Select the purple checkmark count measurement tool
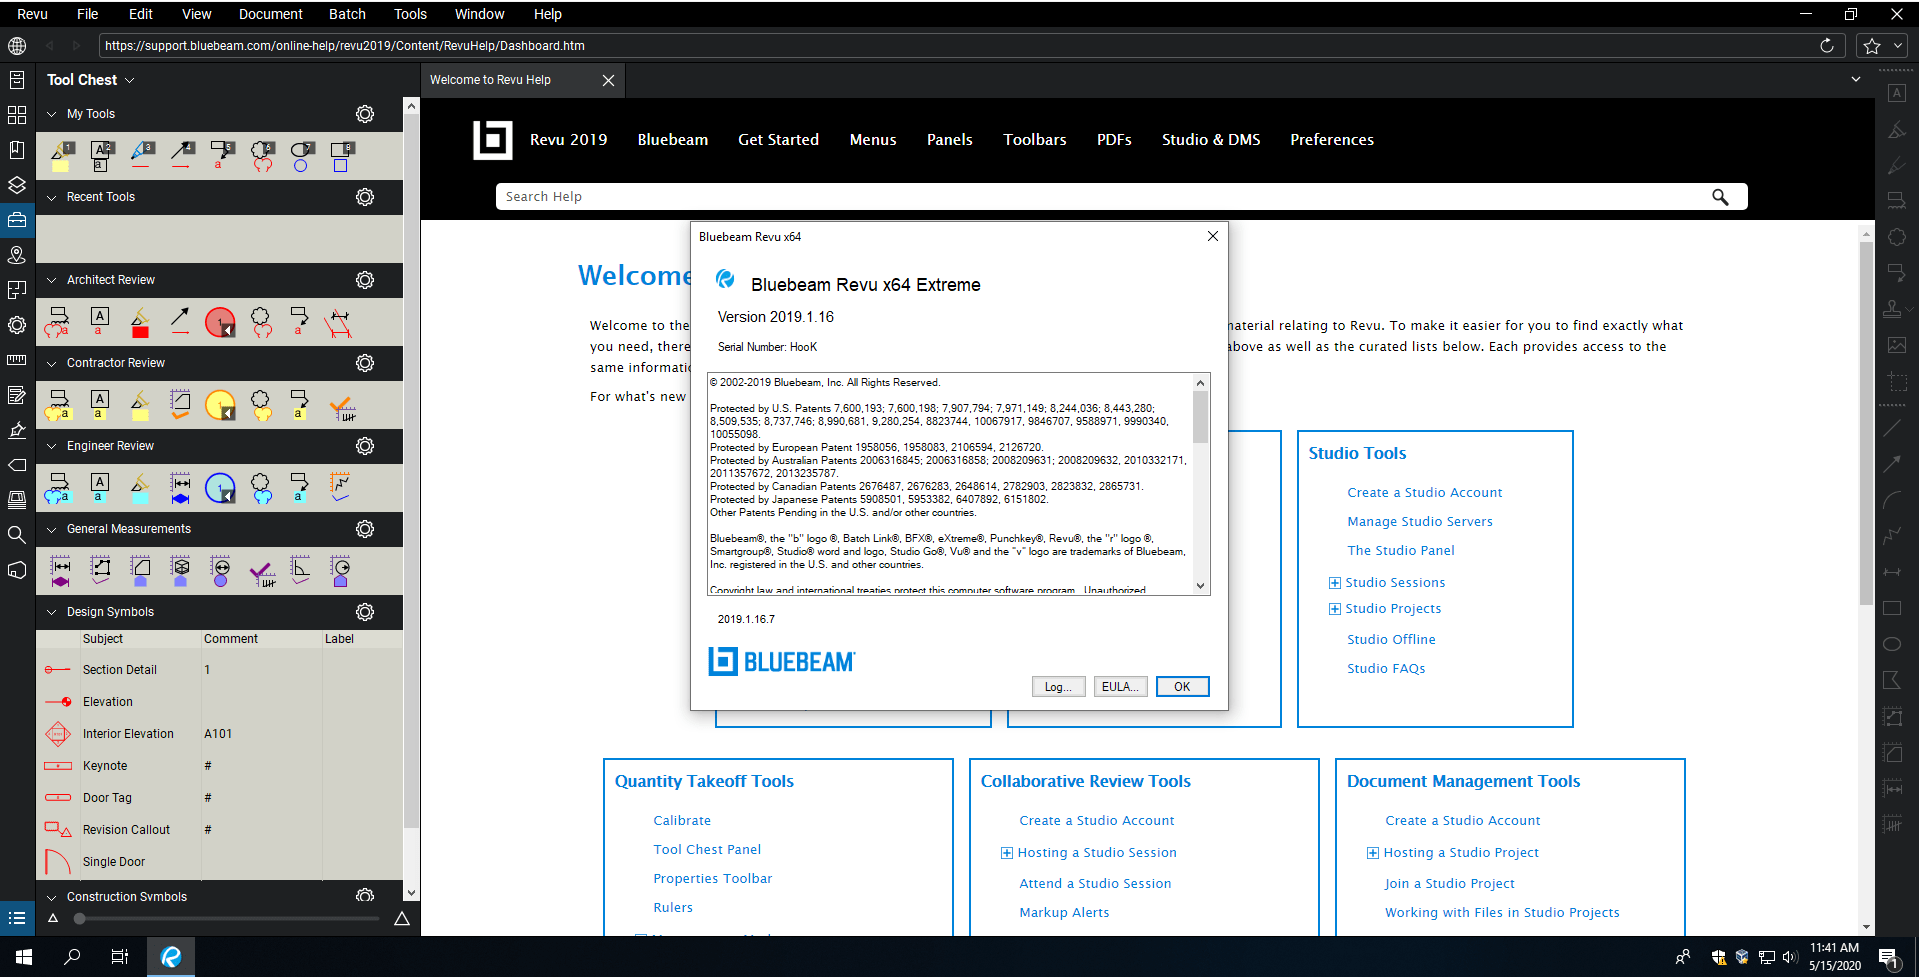 pyautogui.click(x=262, y=572)
